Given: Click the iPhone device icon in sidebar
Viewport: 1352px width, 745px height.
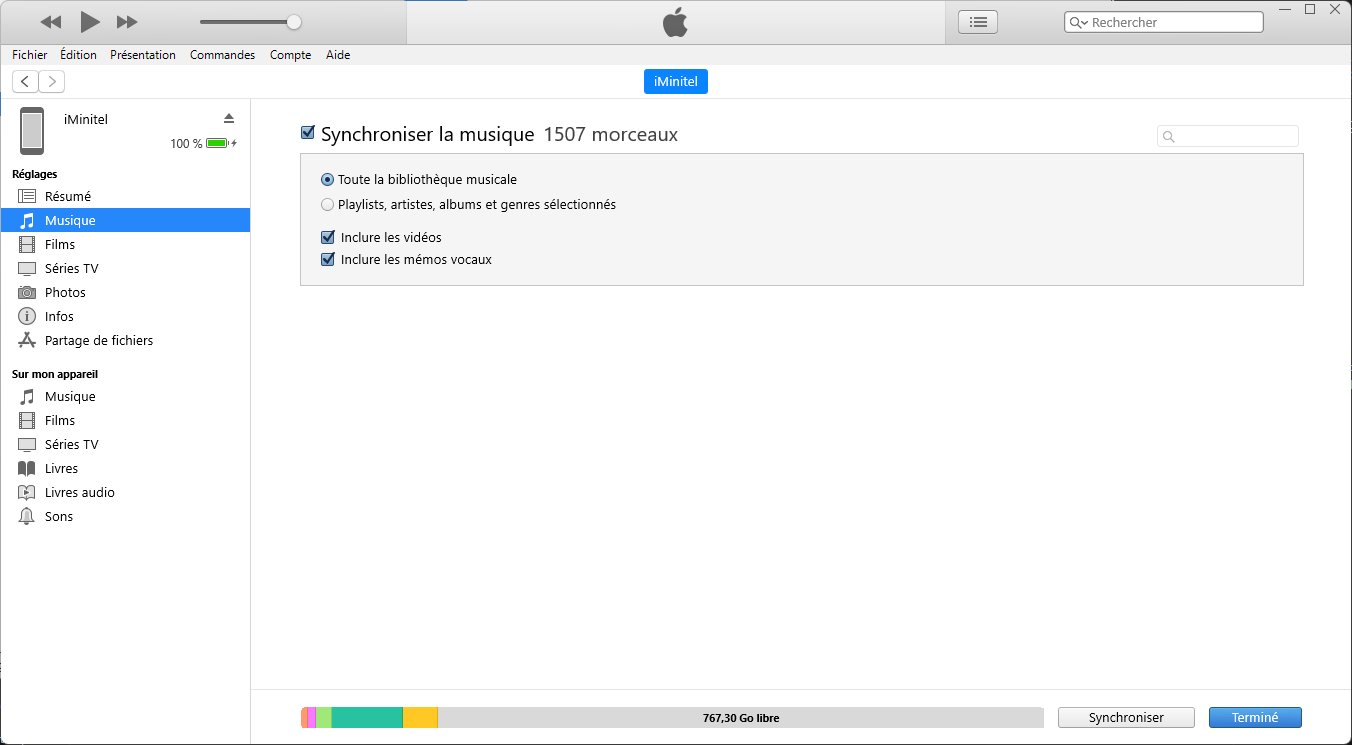Looking at the screenshot, I should 33,131.
